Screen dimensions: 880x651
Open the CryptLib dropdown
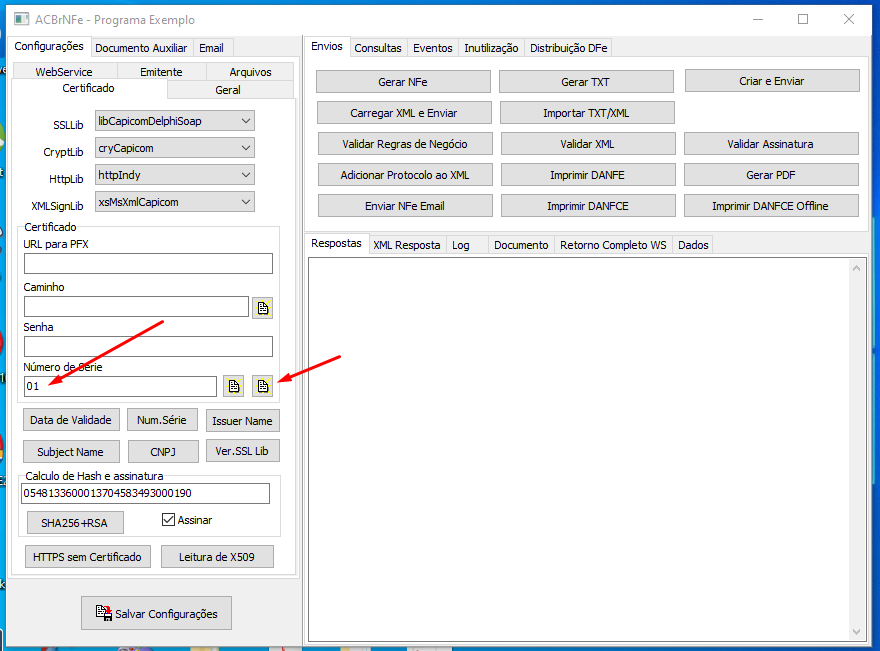[175, 148]
